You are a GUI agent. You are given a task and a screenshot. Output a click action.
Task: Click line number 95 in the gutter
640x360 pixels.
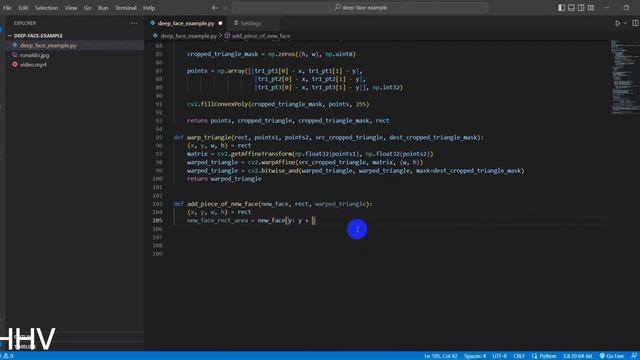[159, 137]
